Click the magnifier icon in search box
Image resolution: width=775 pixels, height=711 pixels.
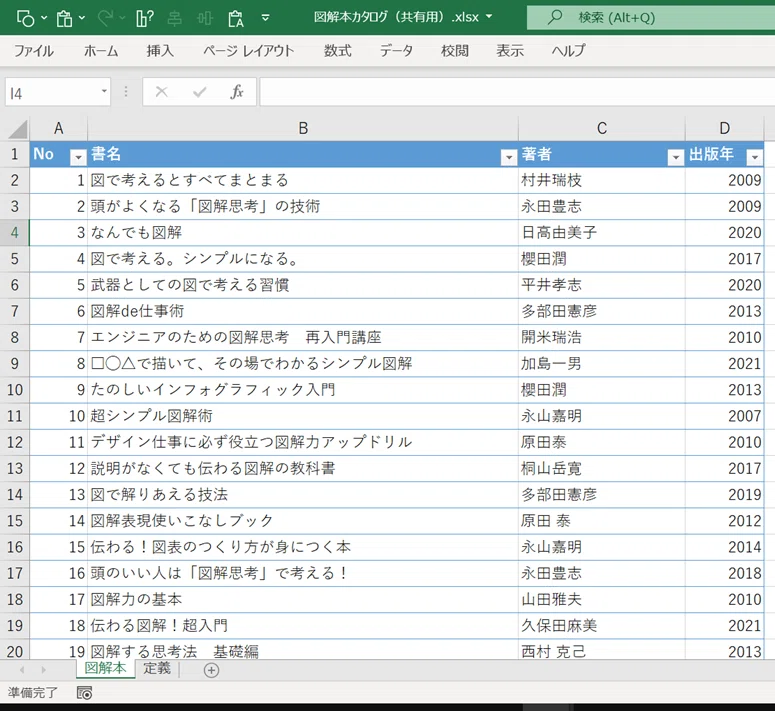click(555, 17)
